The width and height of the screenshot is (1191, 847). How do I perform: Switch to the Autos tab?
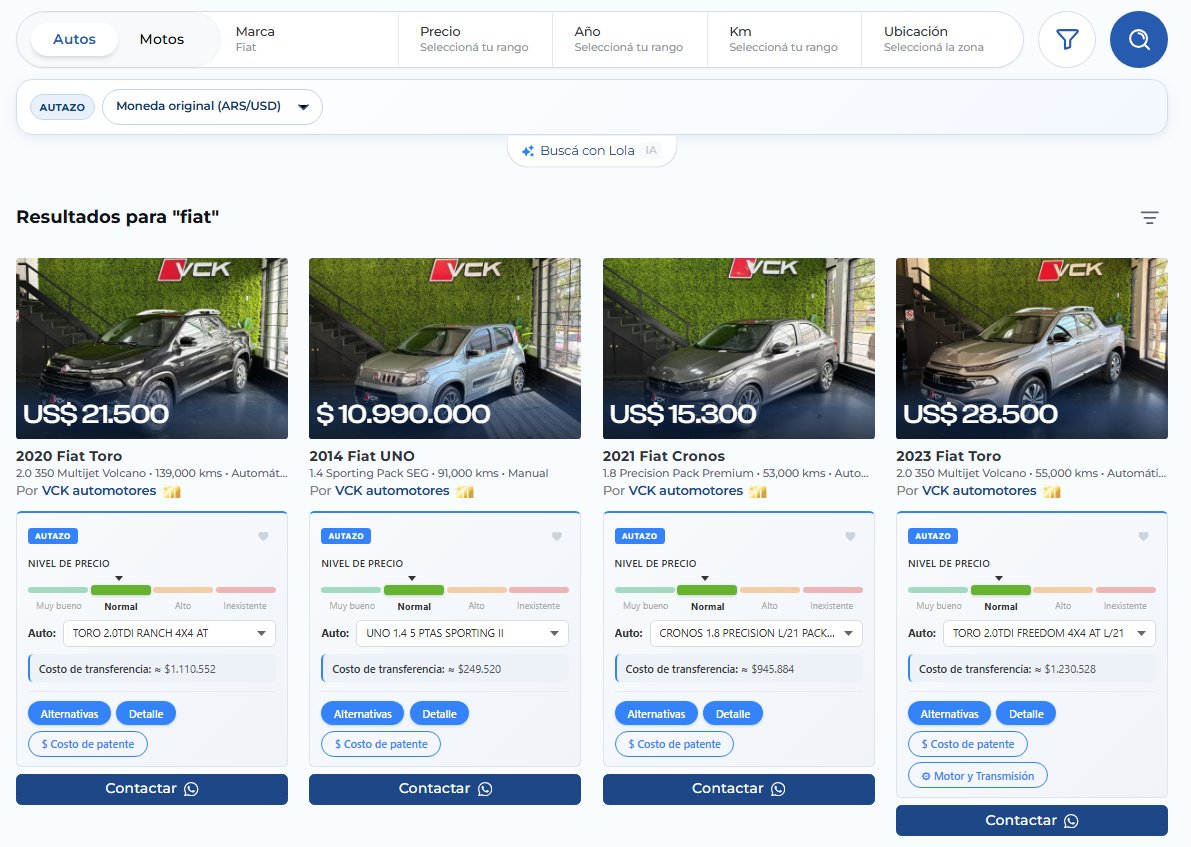click(74, 40)
